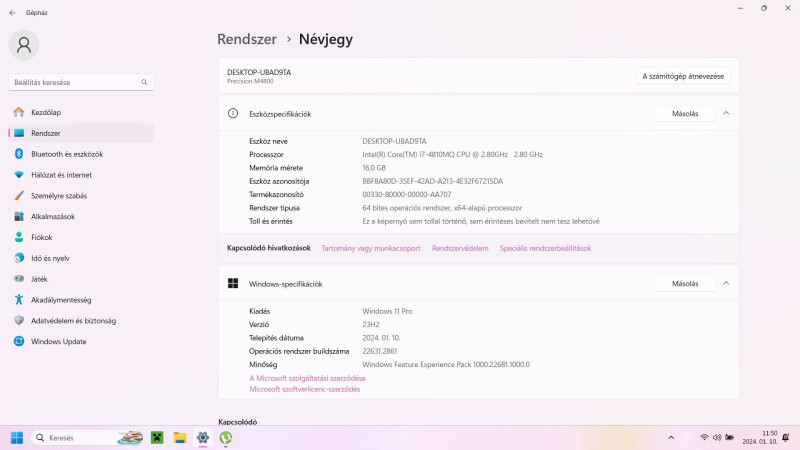This screenshot has height=450, width=800.
Task: Collapse the Windows-specifikációk section chevron
Action: (x=726, y=283)
